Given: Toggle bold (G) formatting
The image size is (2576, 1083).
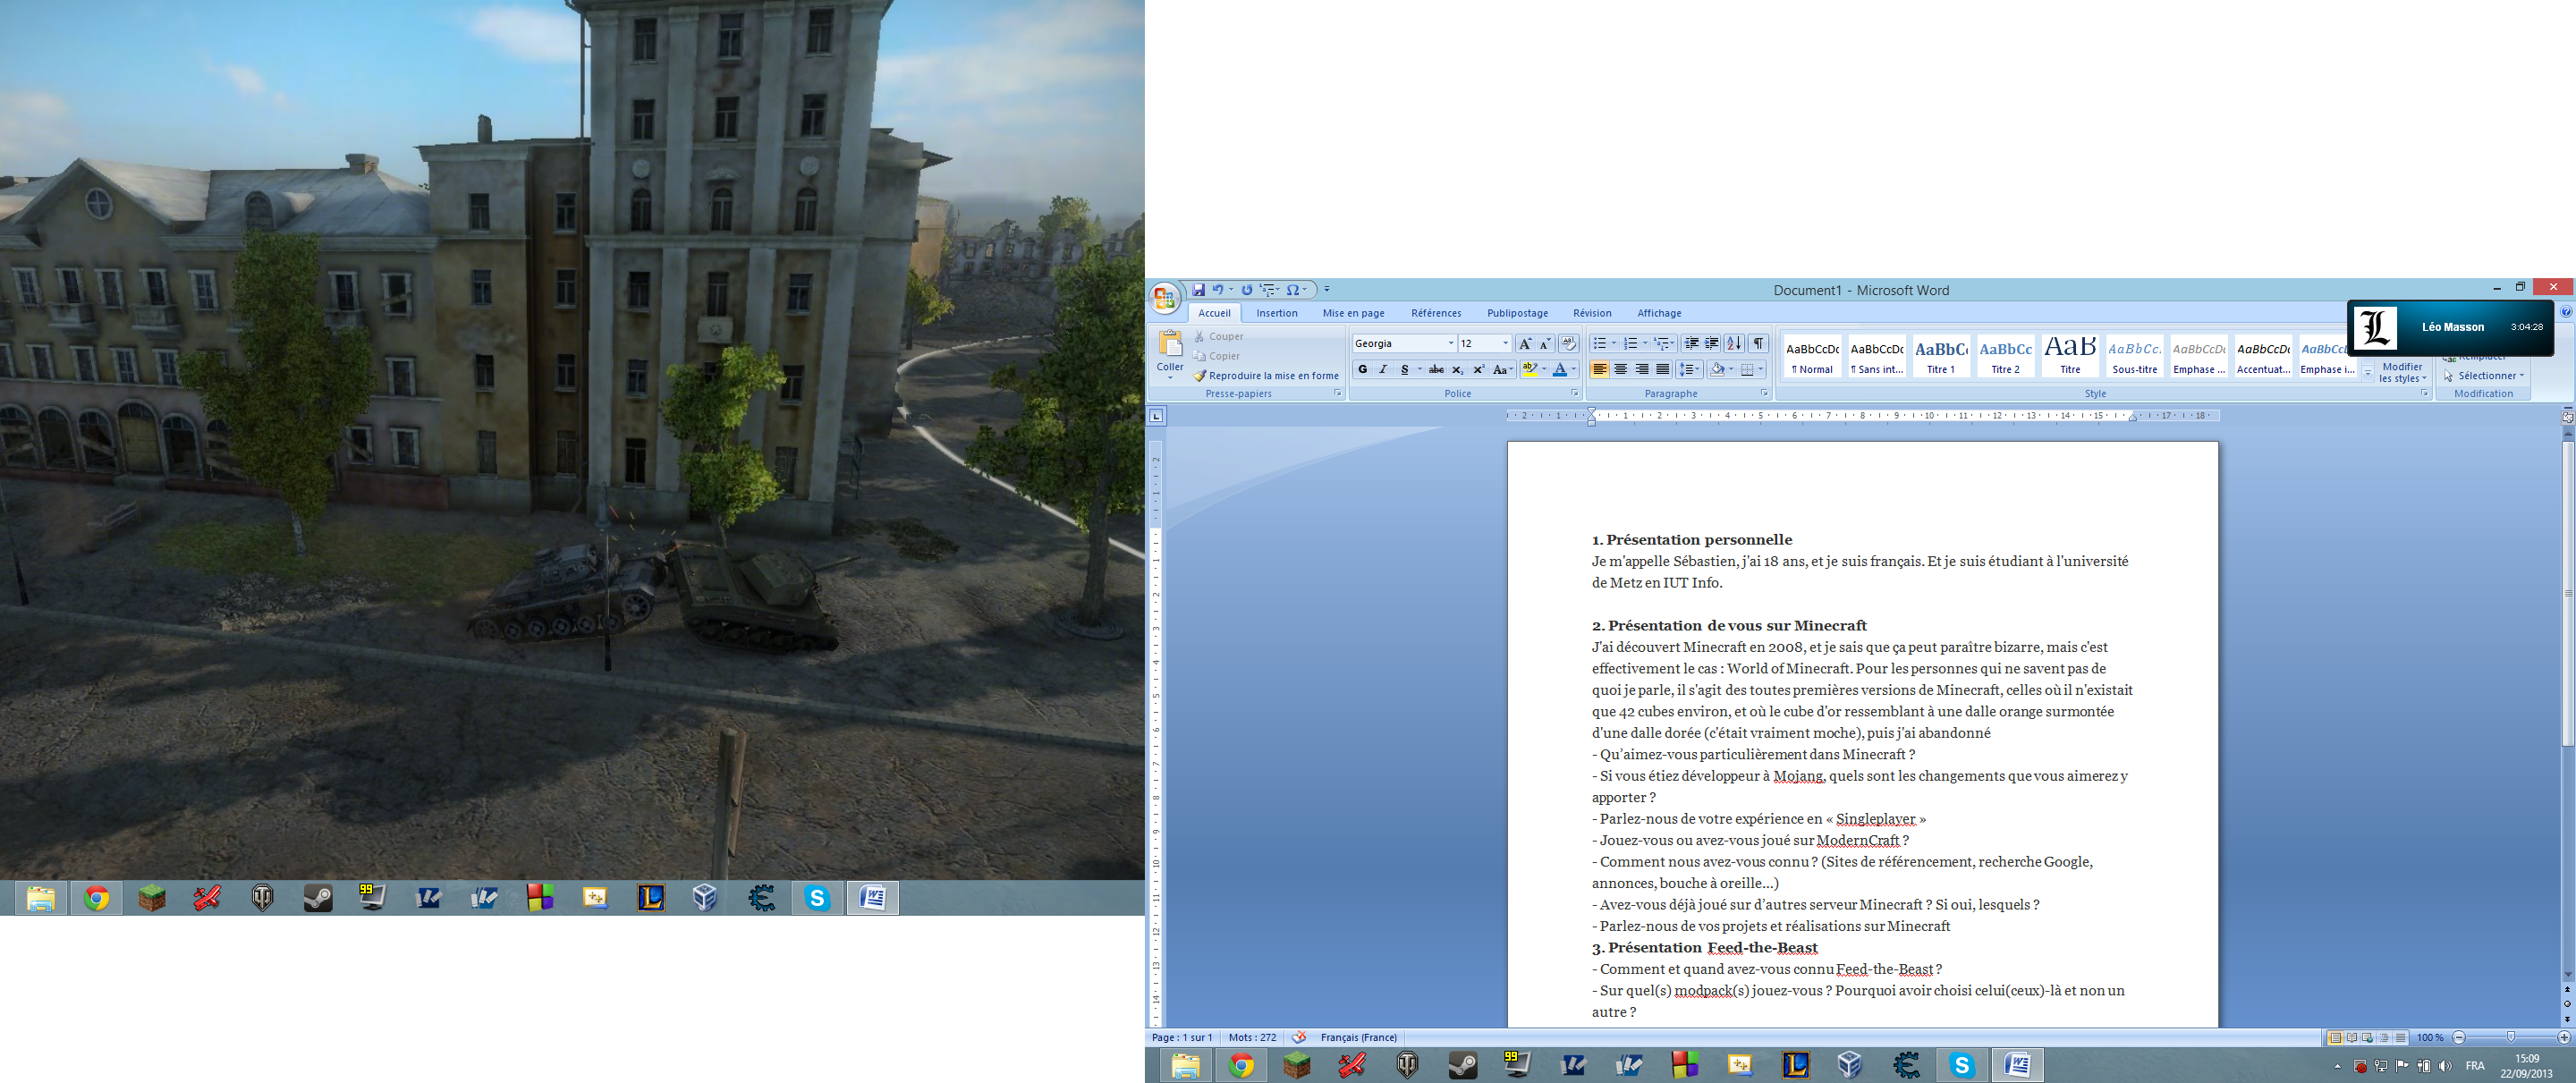Looking at the screenshot, I should coord(1362,370).
